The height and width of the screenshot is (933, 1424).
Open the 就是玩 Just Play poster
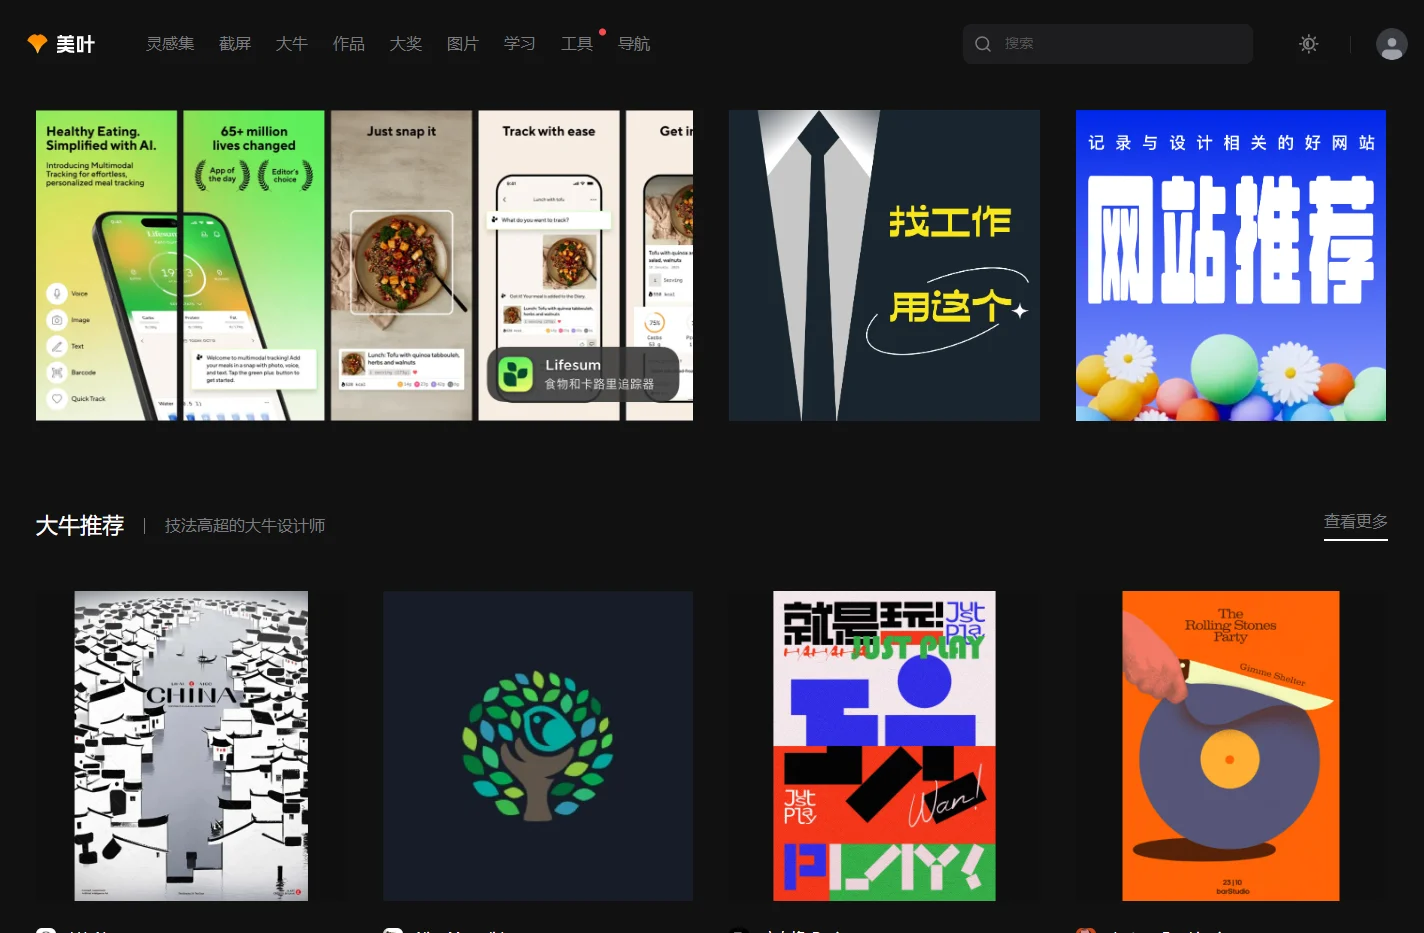[884, 746]
